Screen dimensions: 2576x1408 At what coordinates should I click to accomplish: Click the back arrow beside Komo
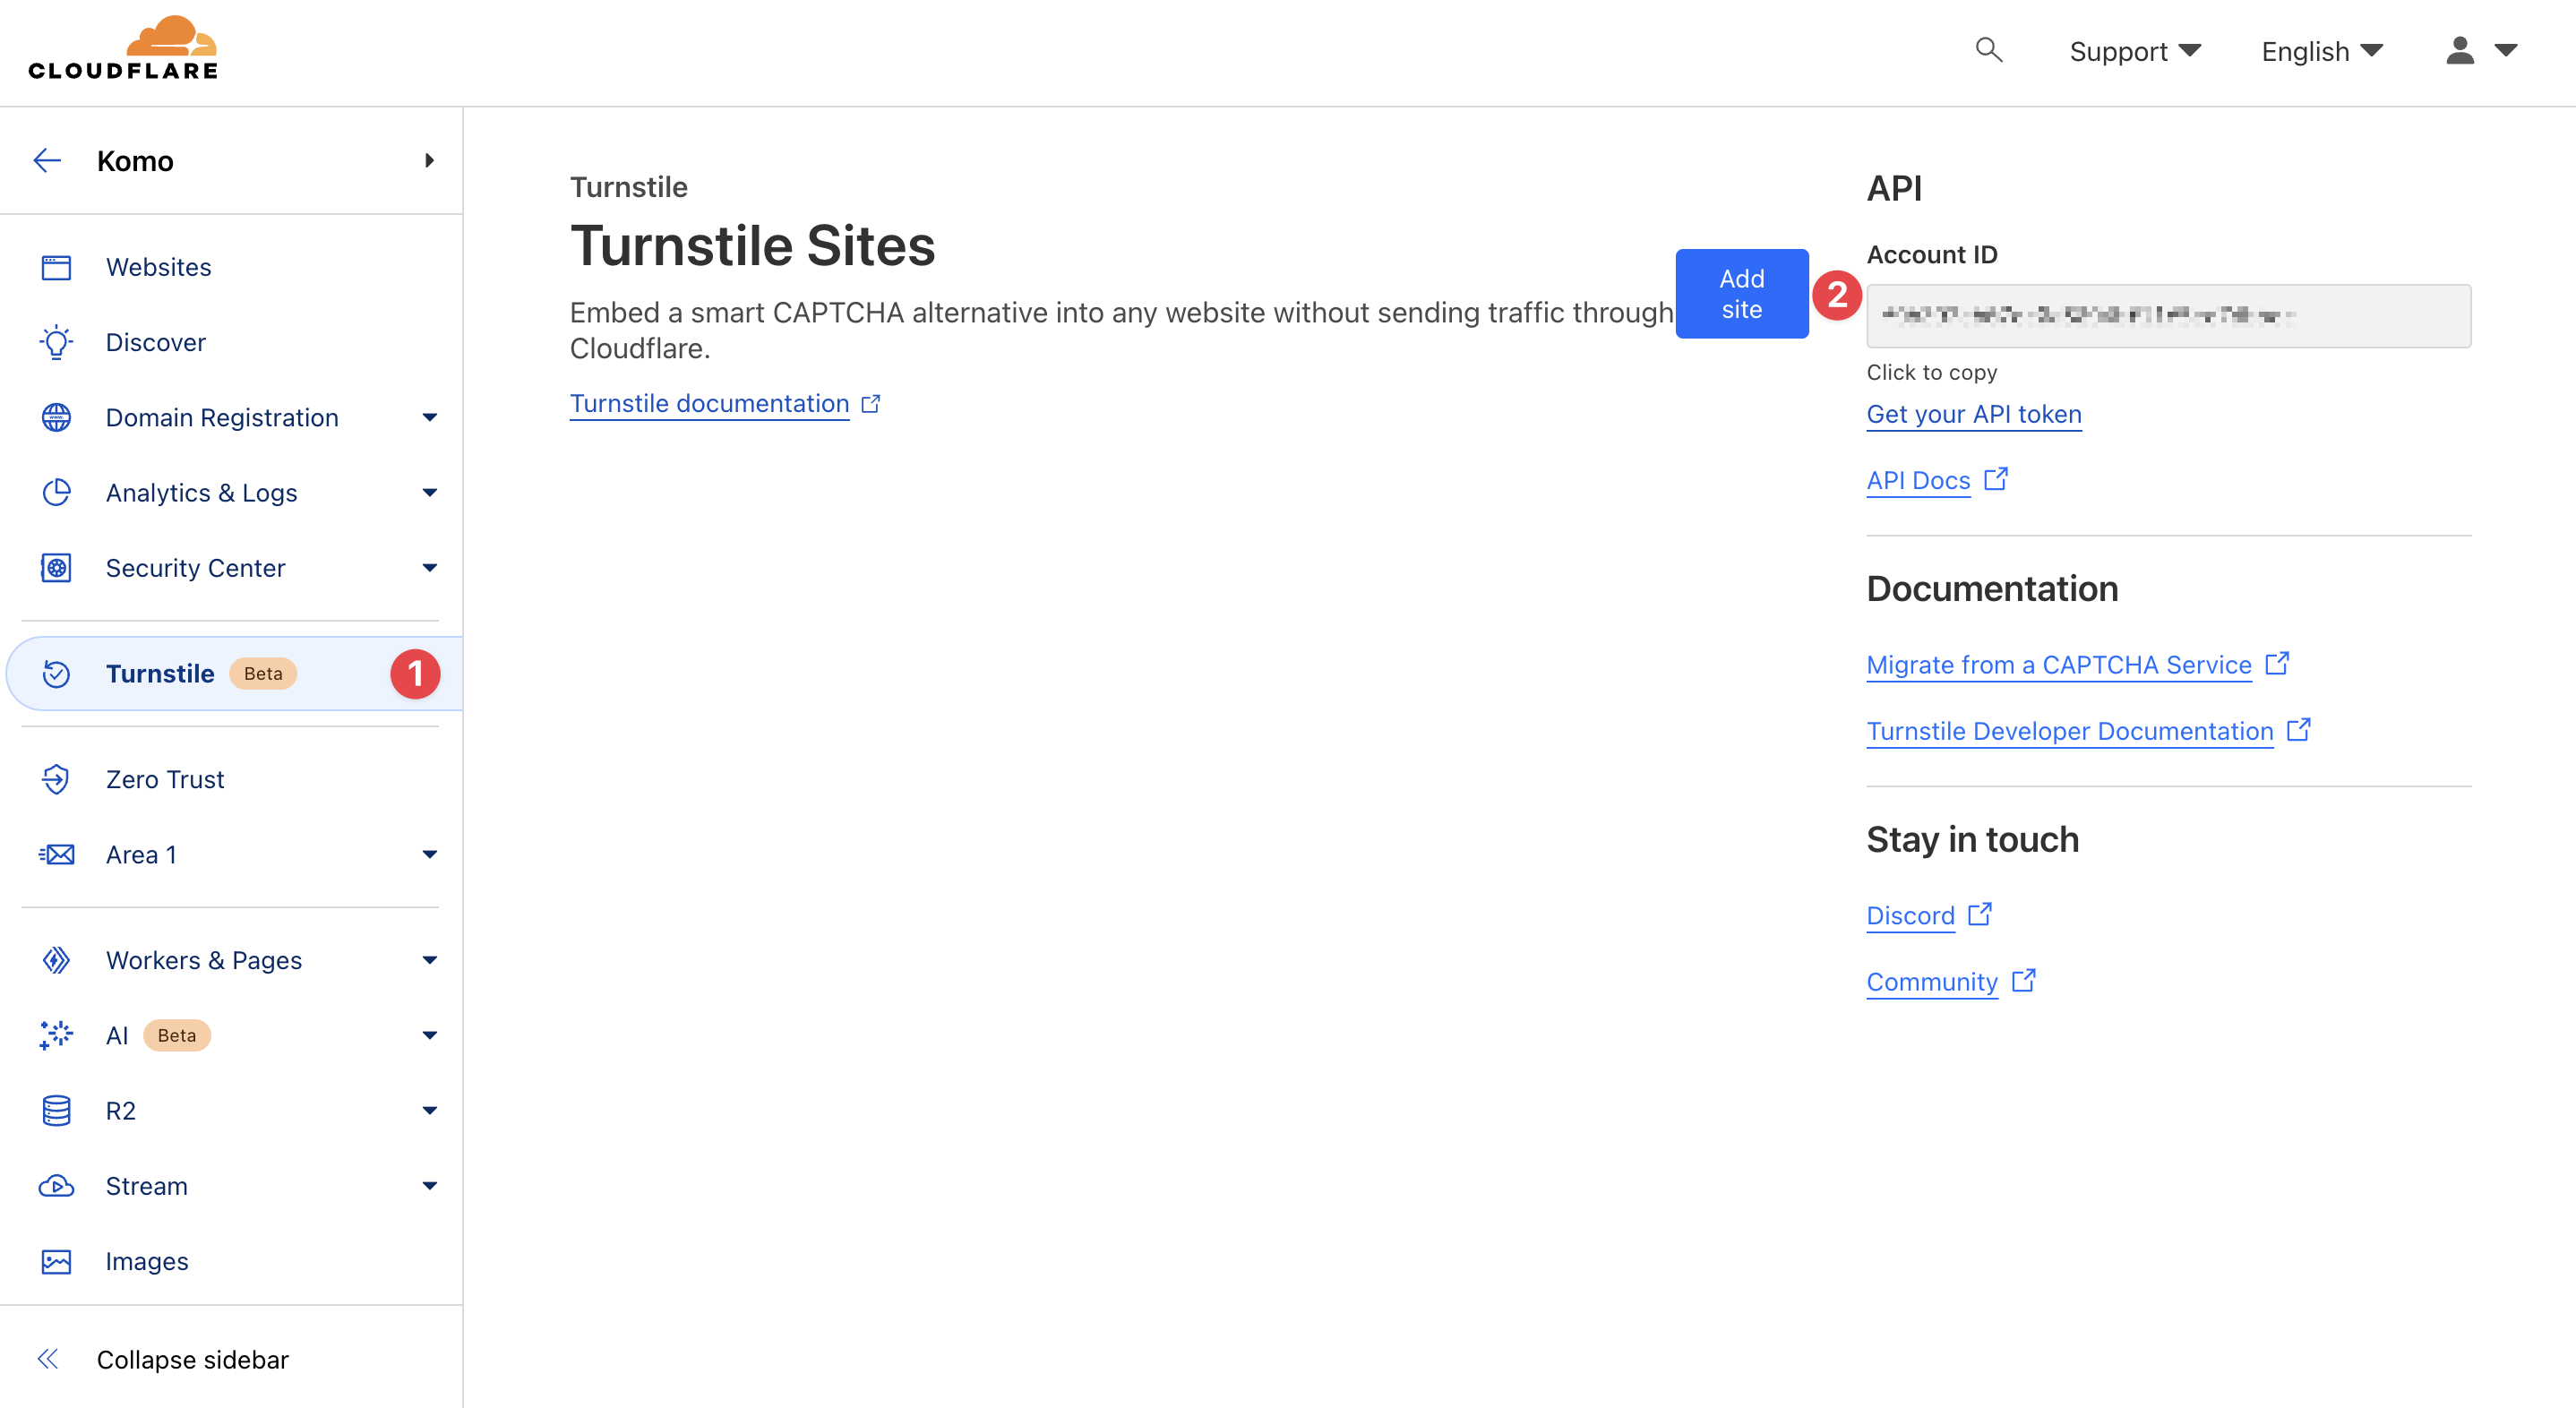point(47,161)
